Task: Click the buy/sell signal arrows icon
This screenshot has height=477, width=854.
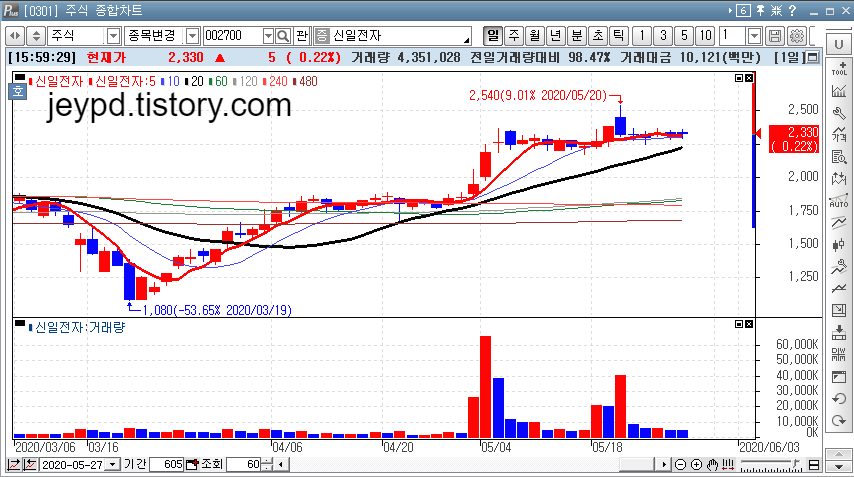Action: [839, 178]
